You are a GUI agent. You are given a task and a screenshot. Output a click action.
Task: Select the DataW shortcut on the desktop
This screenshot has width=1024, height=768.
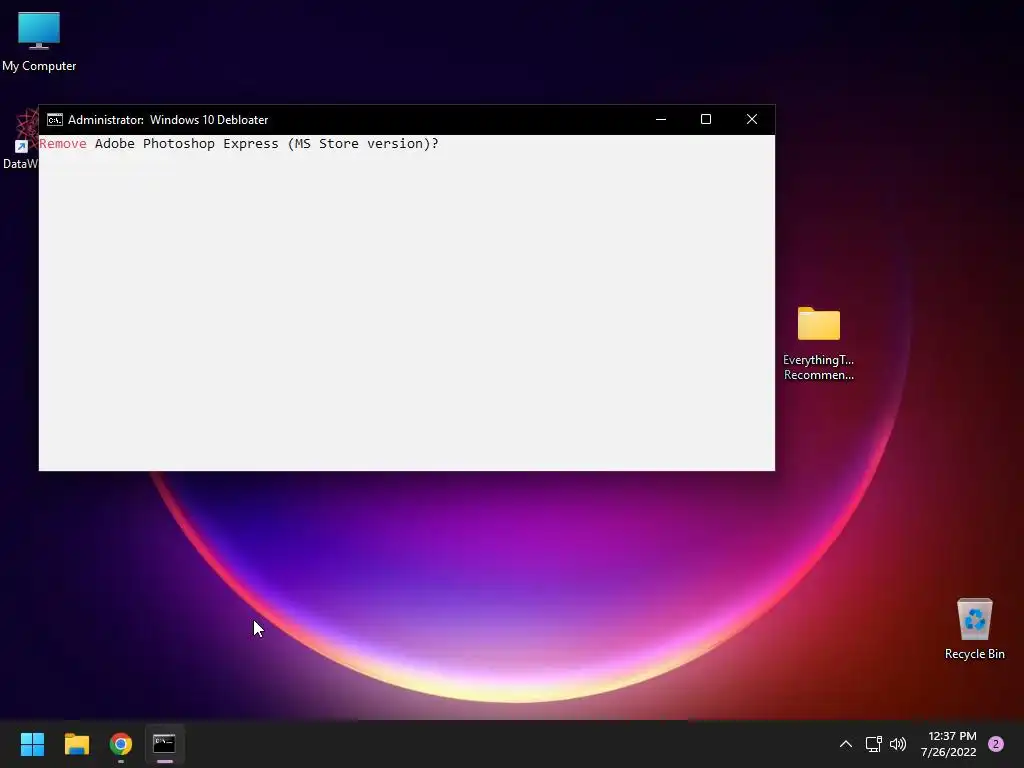coord(20,140)
